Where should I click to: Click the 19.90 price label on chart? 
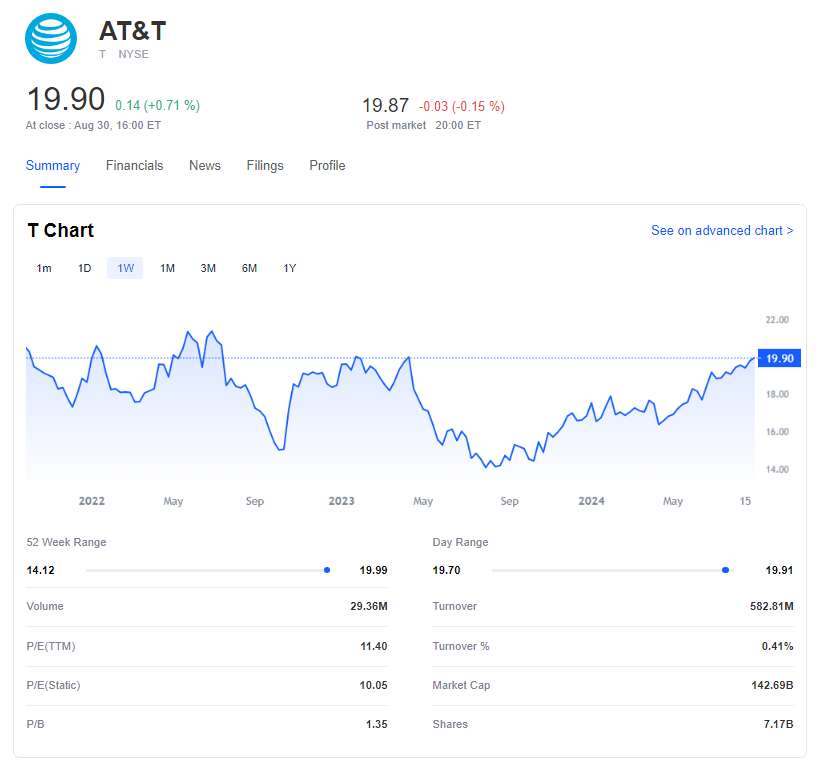[x=780, y=358]
